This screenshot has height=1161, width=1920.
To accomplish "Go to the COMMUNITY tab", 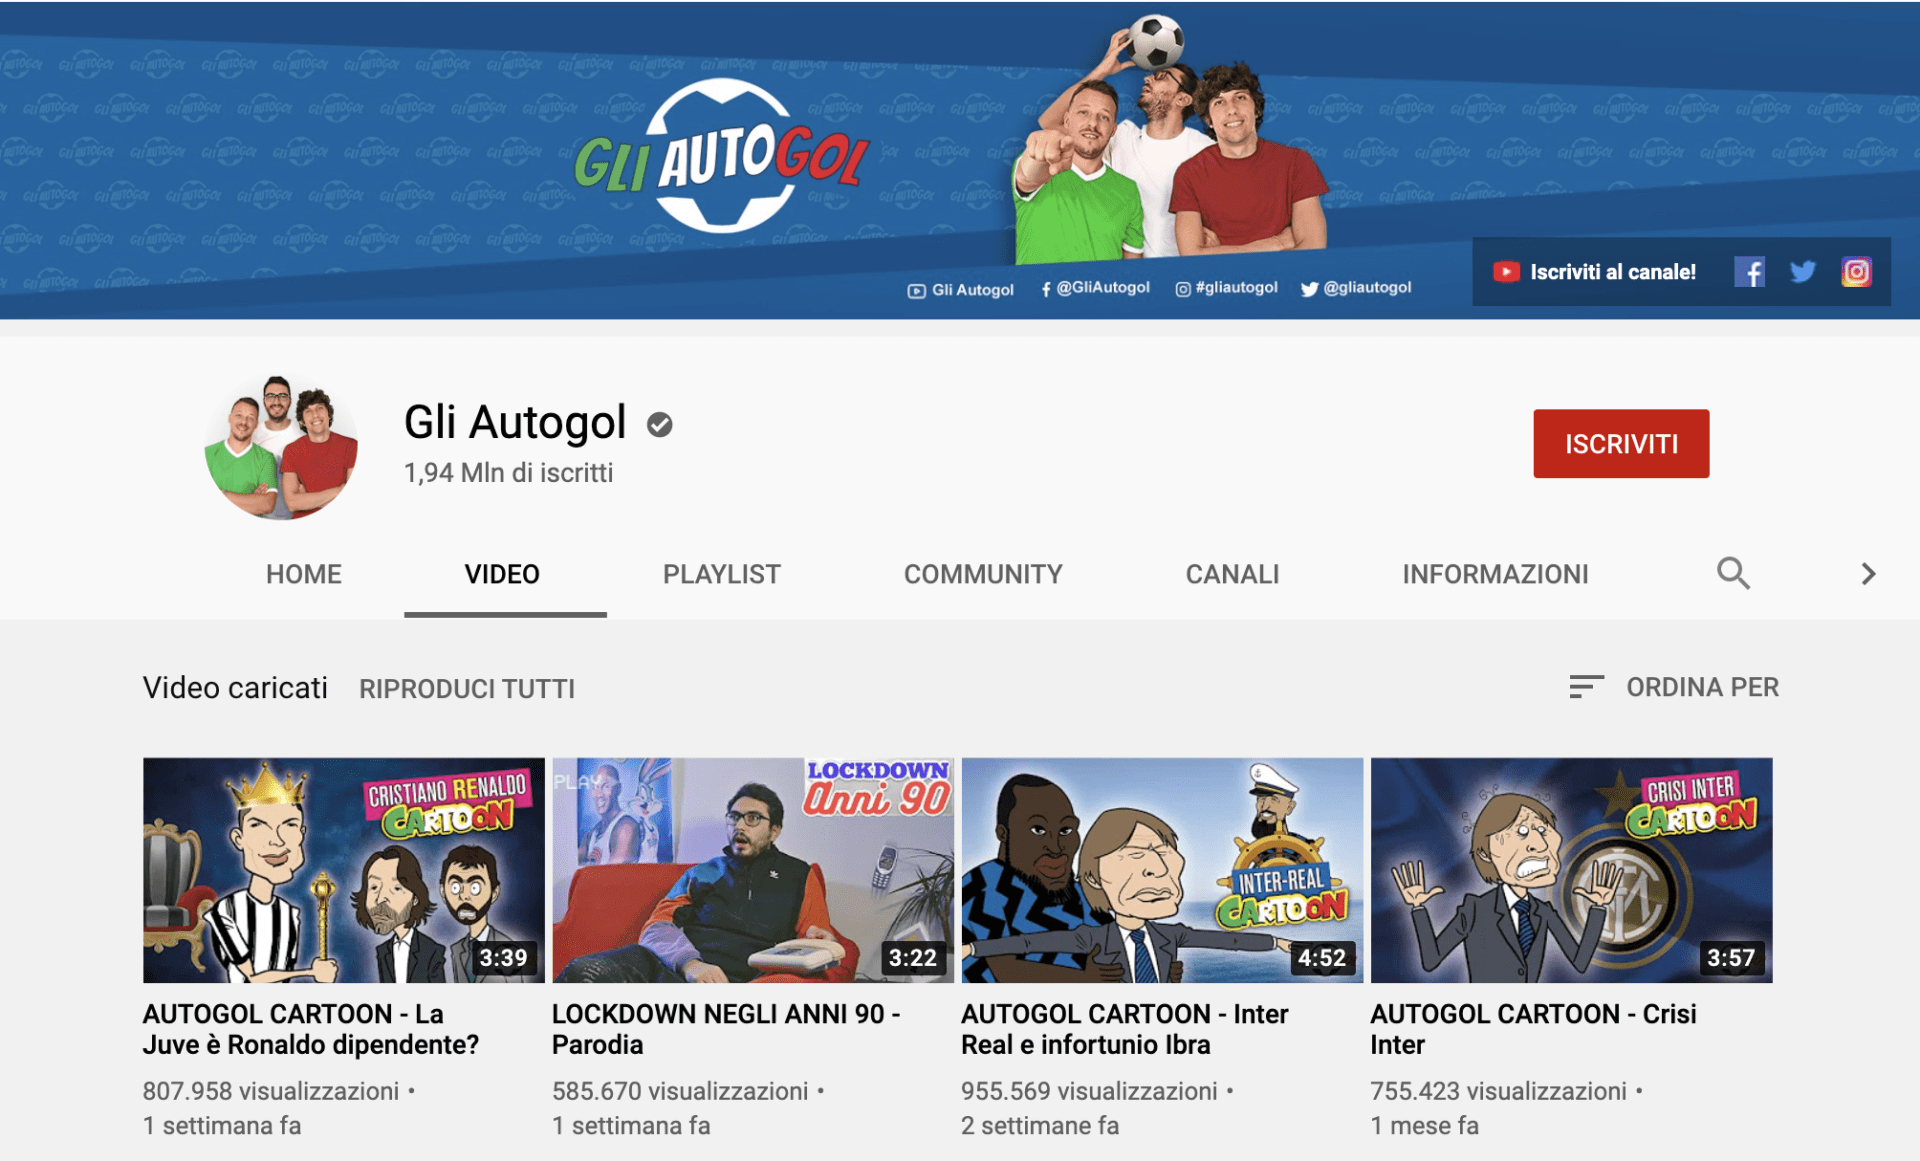I will [x=983, y=574].
